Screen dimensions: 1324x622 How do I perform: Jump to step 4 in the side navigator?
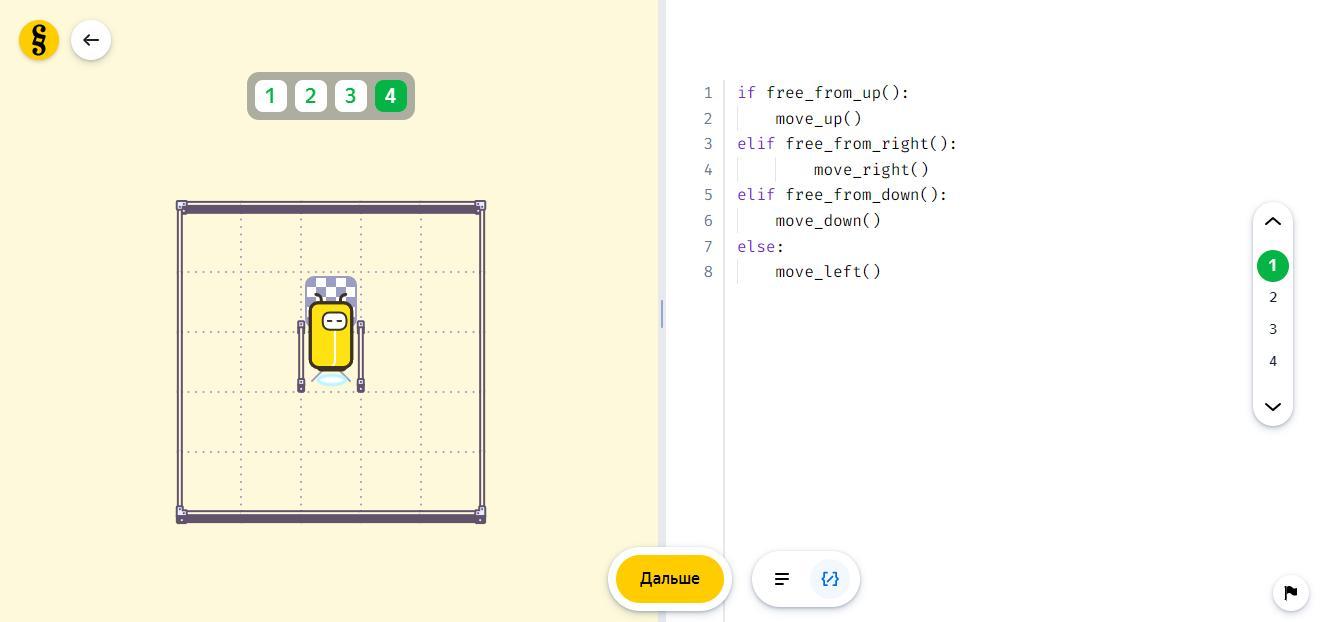pos(1272,361)
